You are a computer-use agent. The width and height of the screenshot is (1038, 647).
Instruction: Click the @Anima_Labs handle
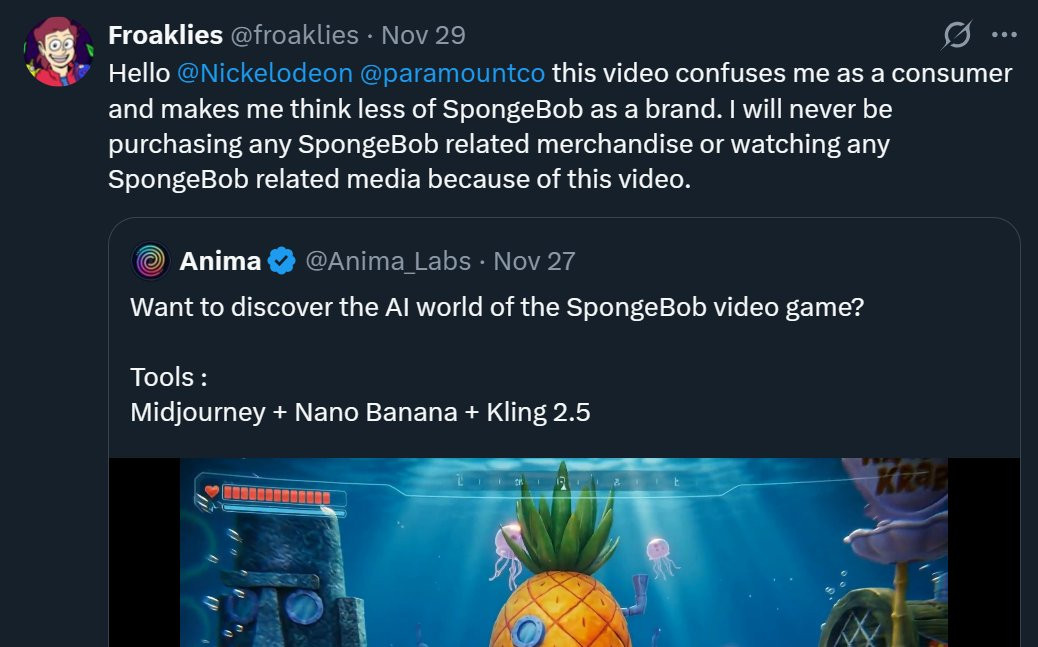pos(387,262)
